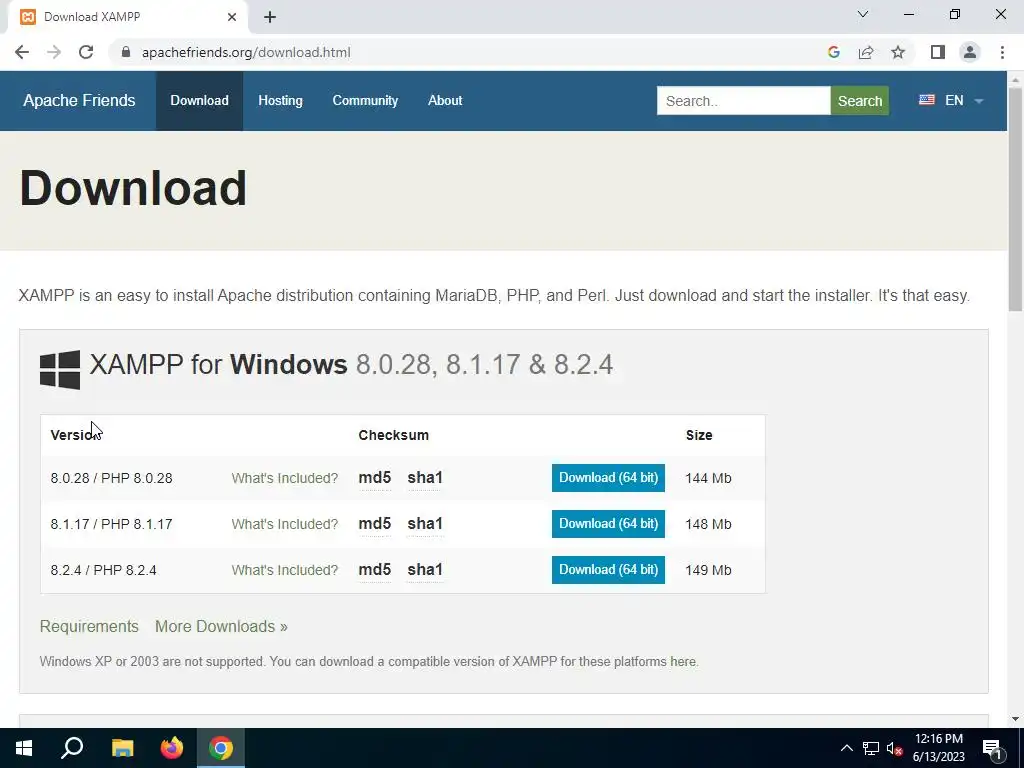Open the Download nav item
The image size is (1024, 768).
point(199,101)
